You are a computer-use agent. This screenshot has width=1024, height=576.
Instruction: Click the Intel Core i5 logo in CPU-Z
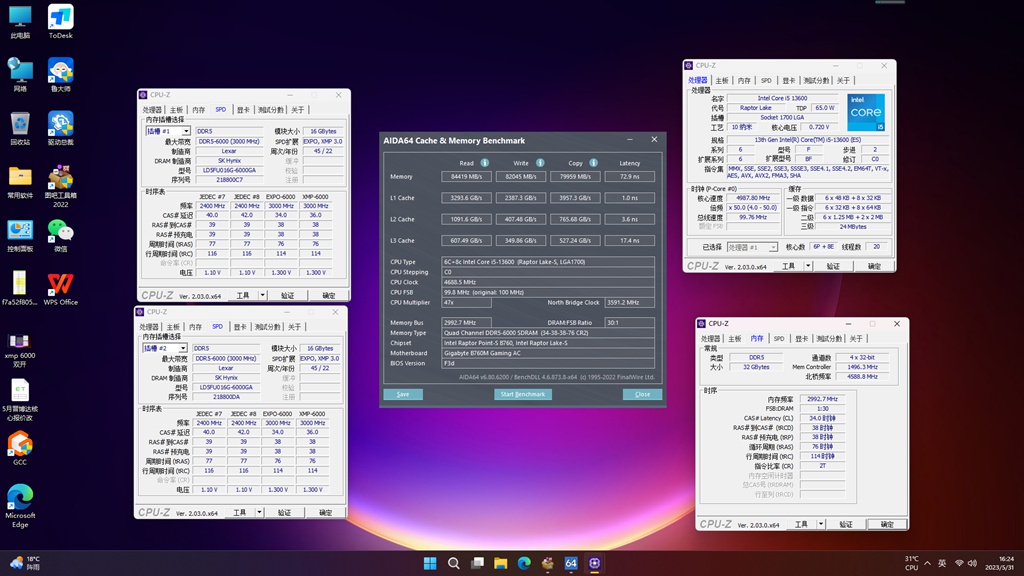[866, 112]
